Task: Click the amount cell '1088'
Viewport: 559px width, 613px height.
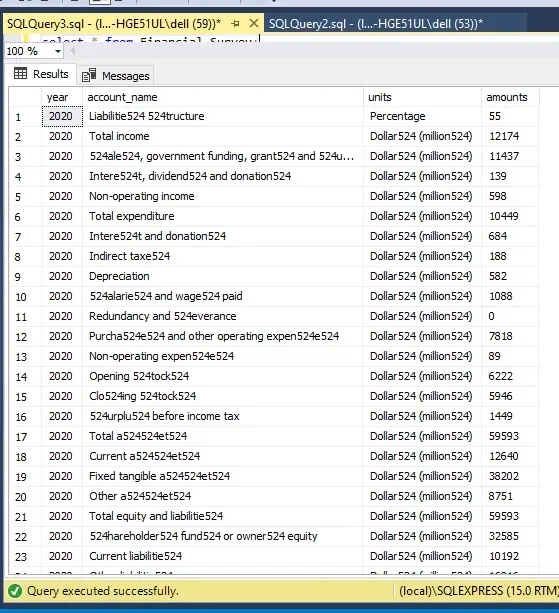Action: [x=510, y=296]
